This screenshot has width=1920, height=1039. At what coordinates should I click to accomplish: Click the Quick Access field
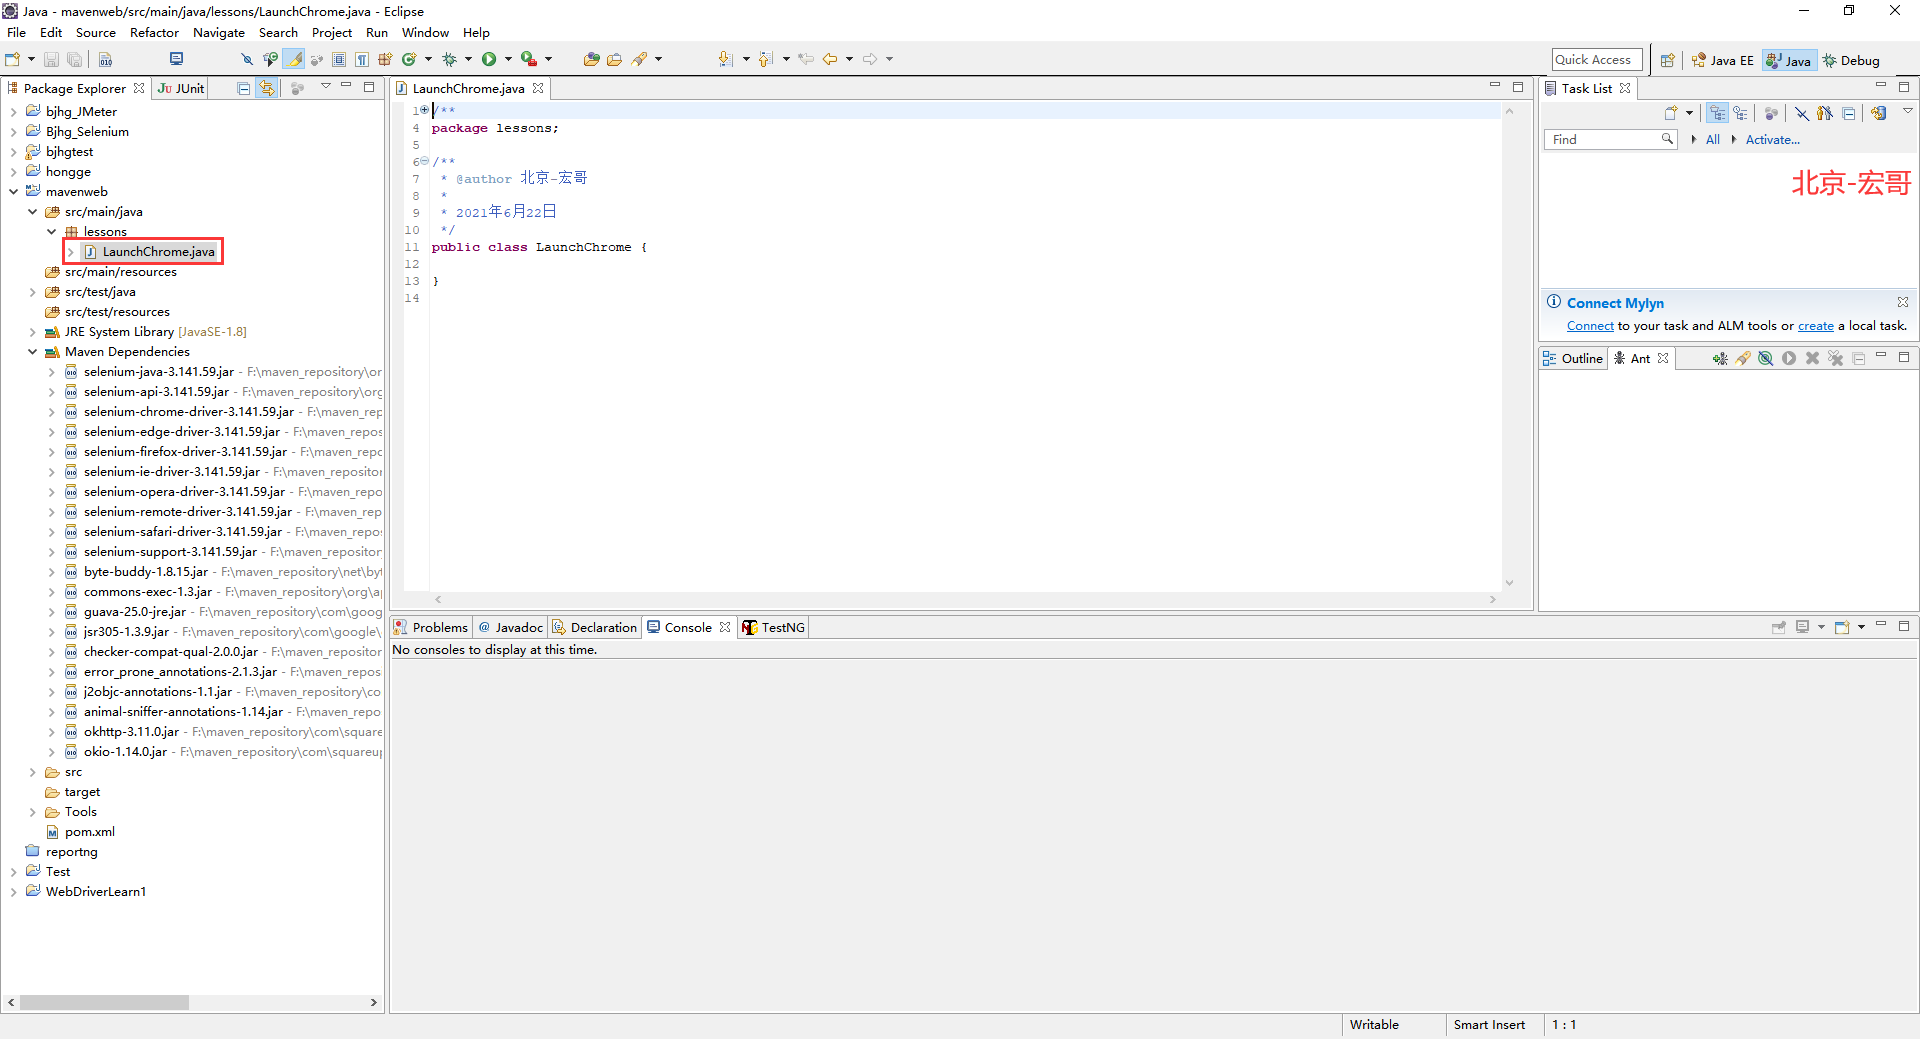coord(1597,60)
